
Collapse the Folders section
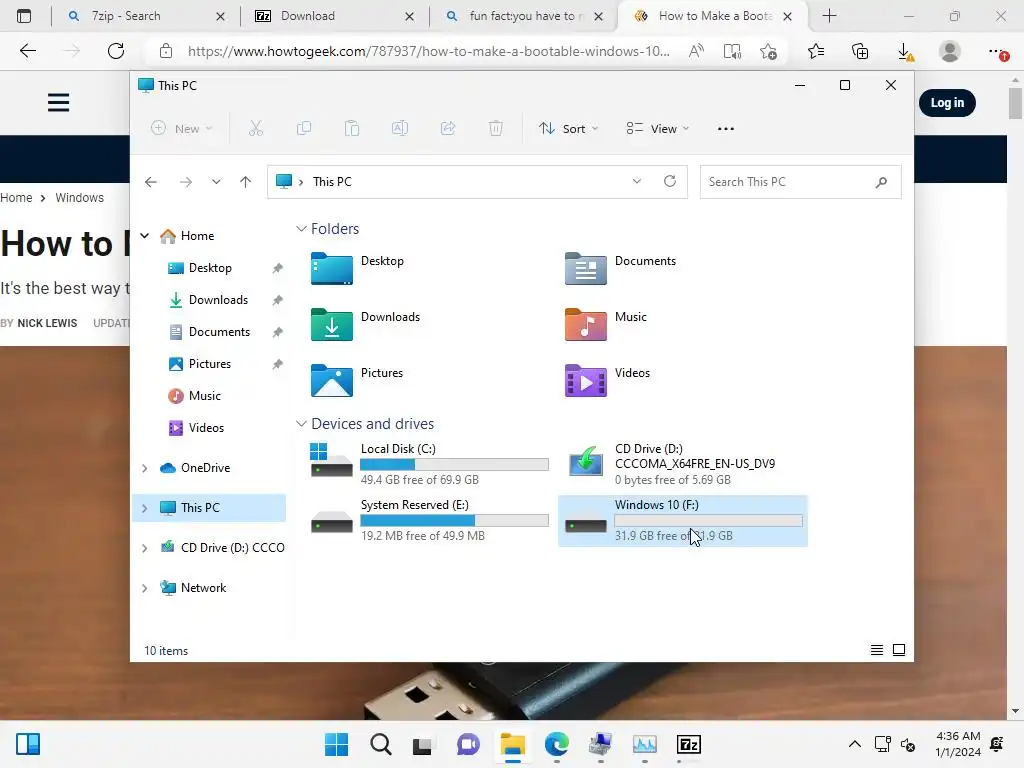(301, 229)
